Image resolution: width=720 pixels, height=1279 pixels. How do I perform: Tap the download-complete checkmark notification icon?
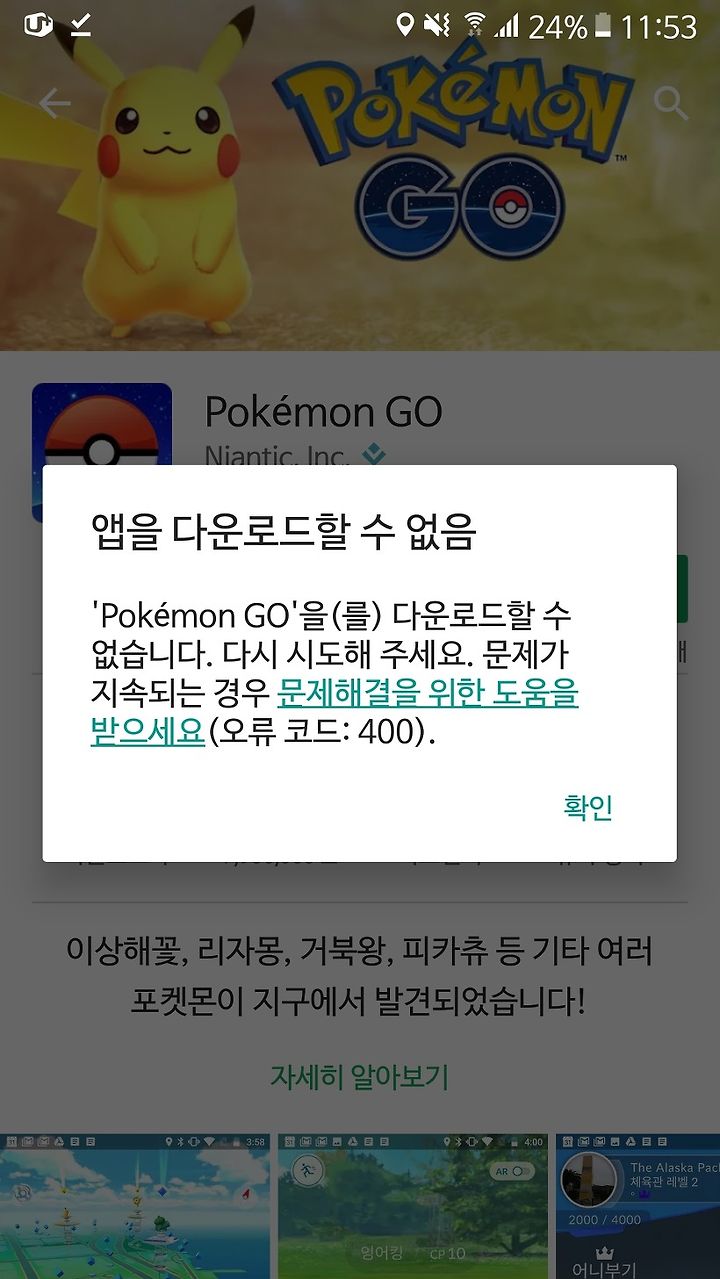81,25
